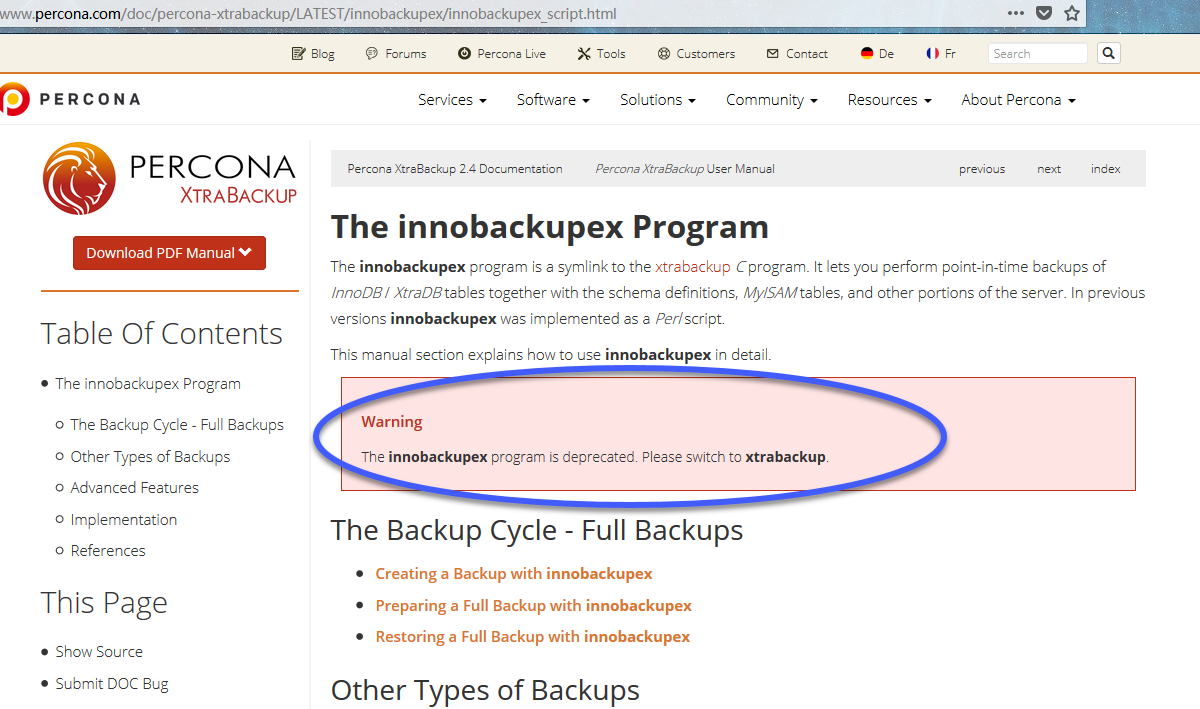Screen dimensions: 1200x709
Task: Open the browser page actions ellipsis
Action: coord(1016,14)
